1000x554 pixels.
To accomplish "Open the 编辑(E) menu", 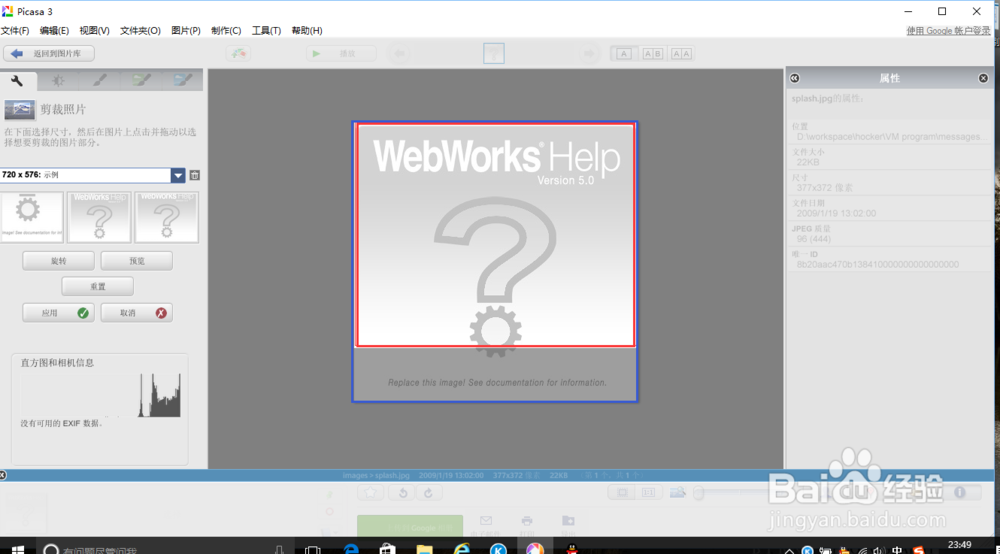I will (x=54, y=31).
